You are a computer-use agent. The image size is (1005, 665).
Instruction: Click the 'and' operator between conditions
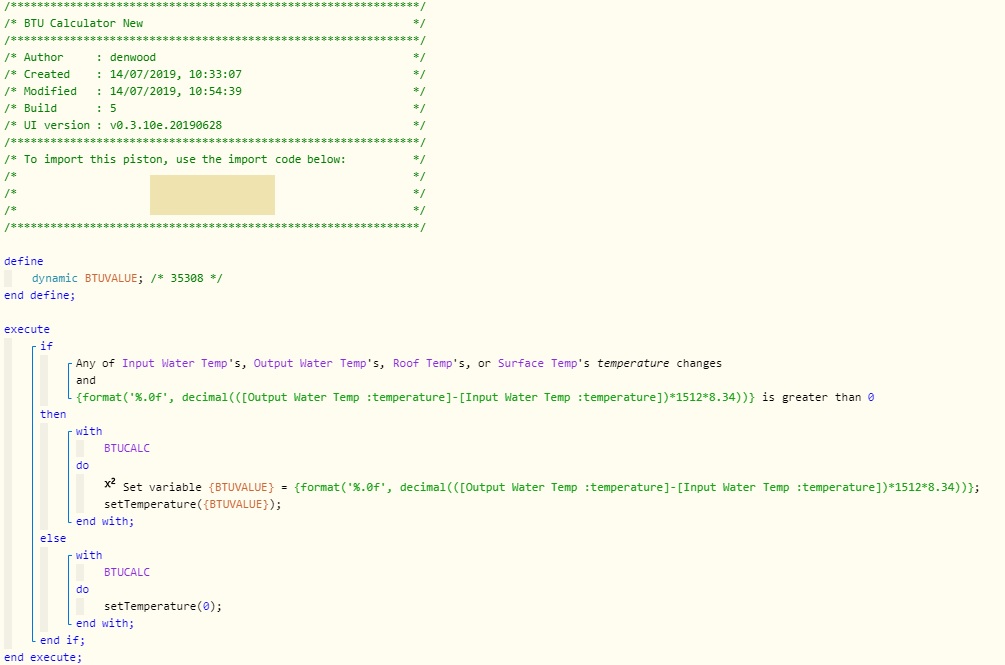(85, 380)
